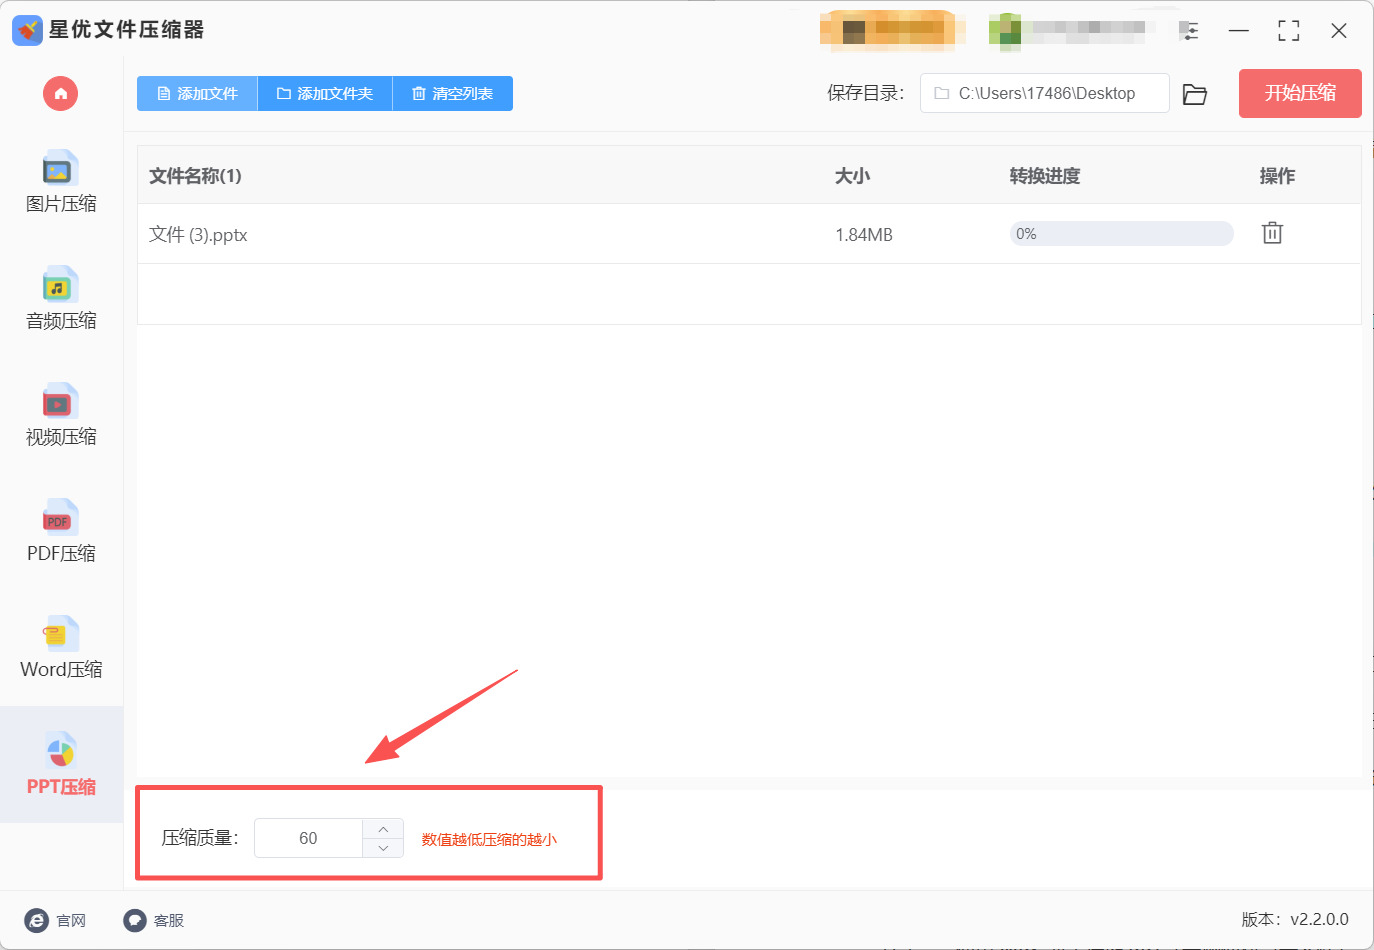Clear the list with 清空列表
Screen dimensions: 1374x950
pyautogui.click(x=453, y=94)
